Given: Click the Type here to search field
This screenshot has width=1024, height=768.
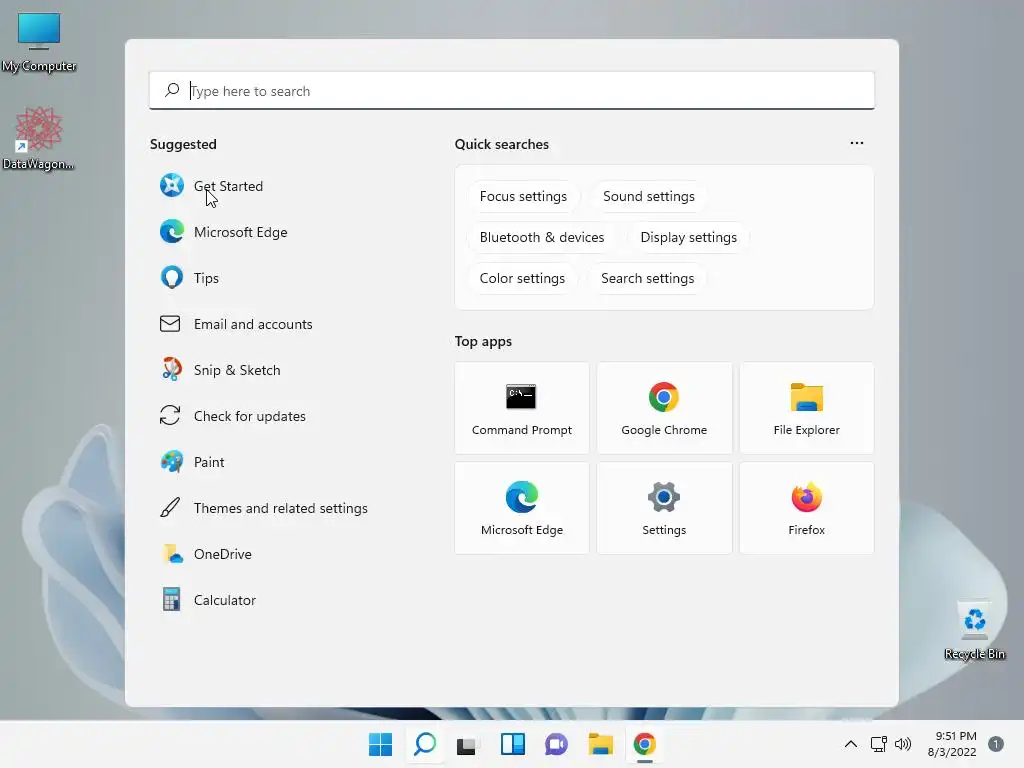Looking at the screenshot, I should pos(511,91).
